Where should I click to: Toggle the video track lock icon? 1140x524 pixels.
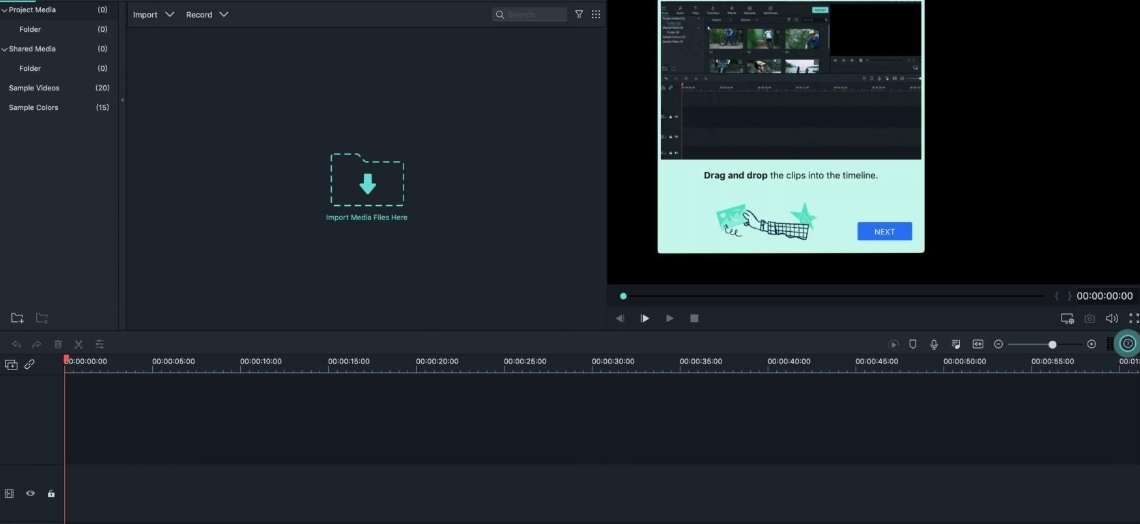(x=51, y=493)
